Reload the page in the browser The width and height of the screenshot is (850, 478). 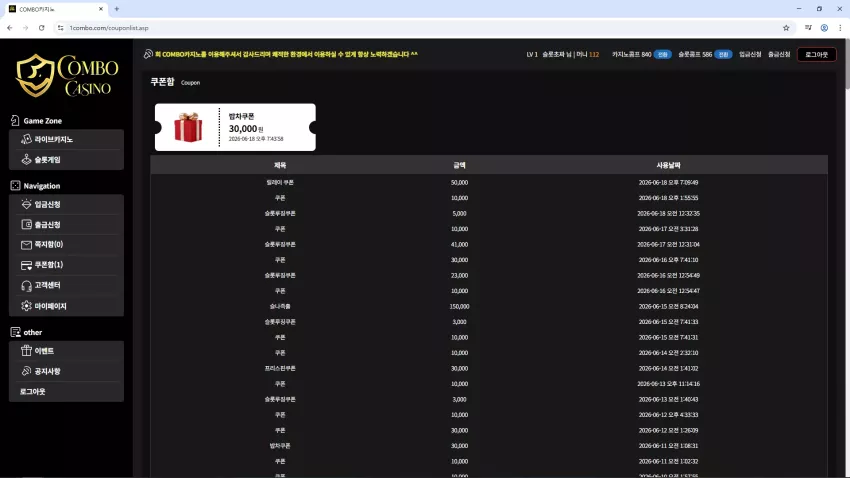click(x=41, y=28)
